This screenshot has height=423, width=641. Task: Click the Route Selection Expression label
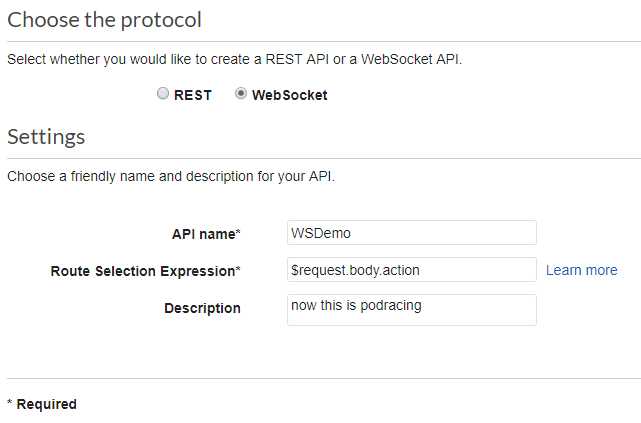pyautogui.click(x=142, y=271)
